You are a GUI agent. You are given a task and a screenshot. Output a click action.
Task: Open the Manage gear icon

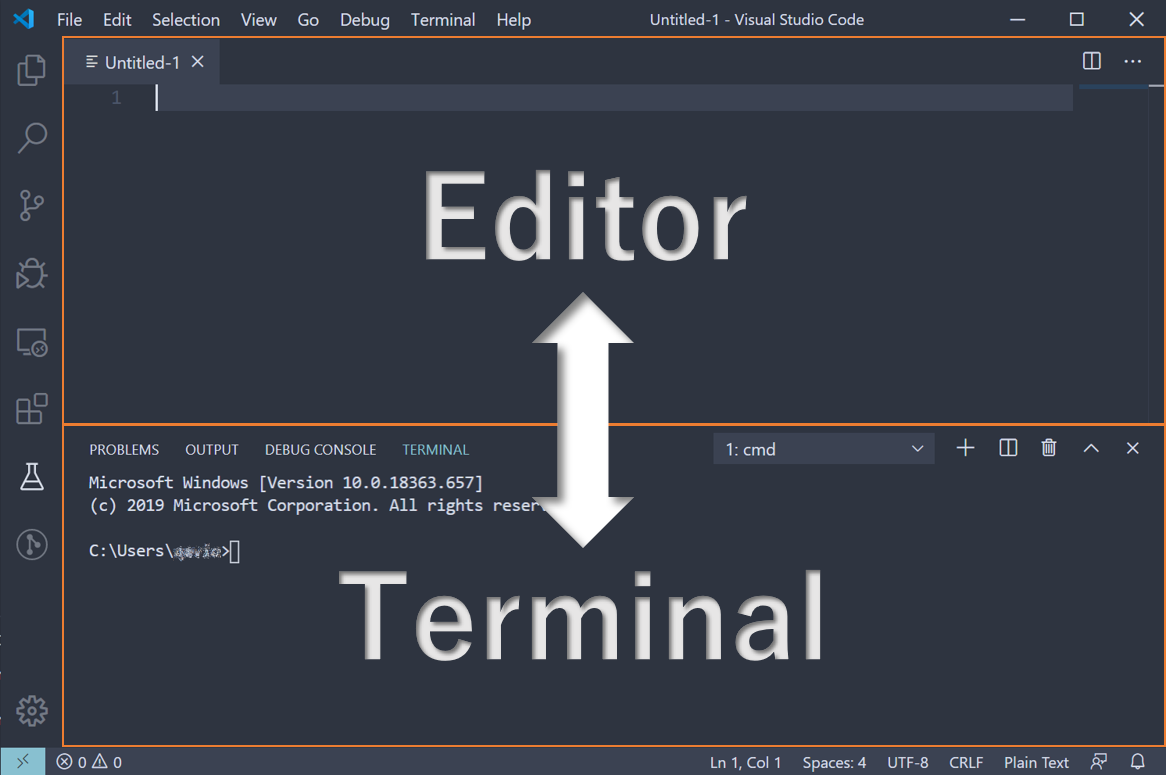pos(31,711)
